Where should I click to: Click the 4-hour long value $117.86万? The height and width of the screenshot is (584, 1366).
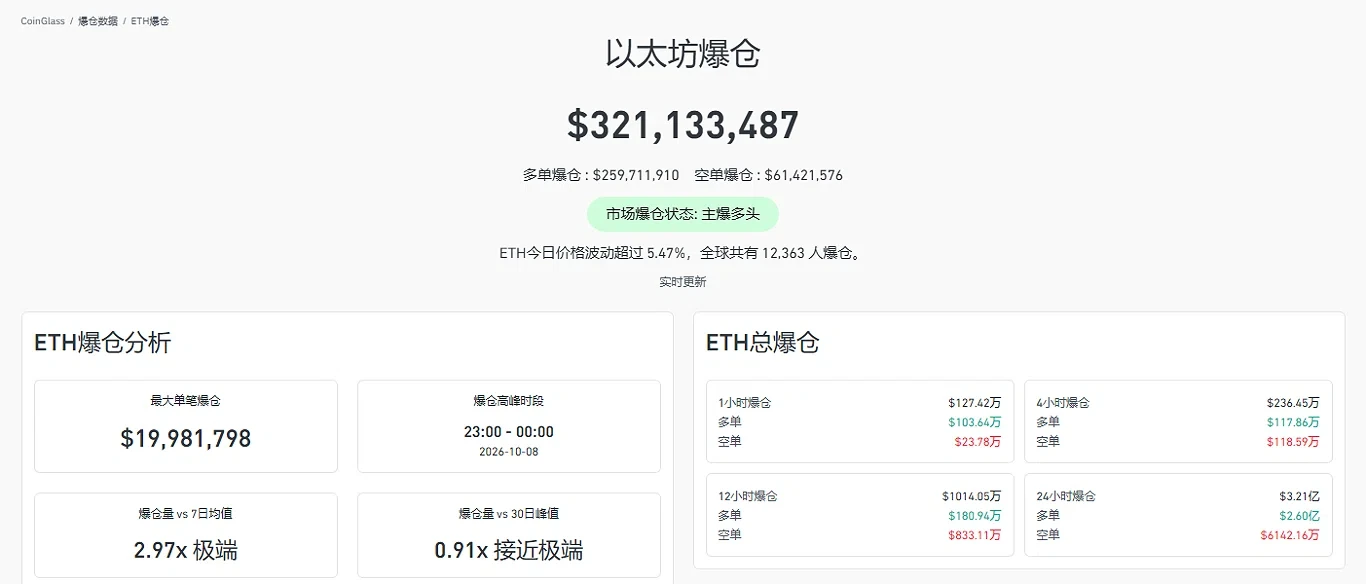[x=1293, y=422]
